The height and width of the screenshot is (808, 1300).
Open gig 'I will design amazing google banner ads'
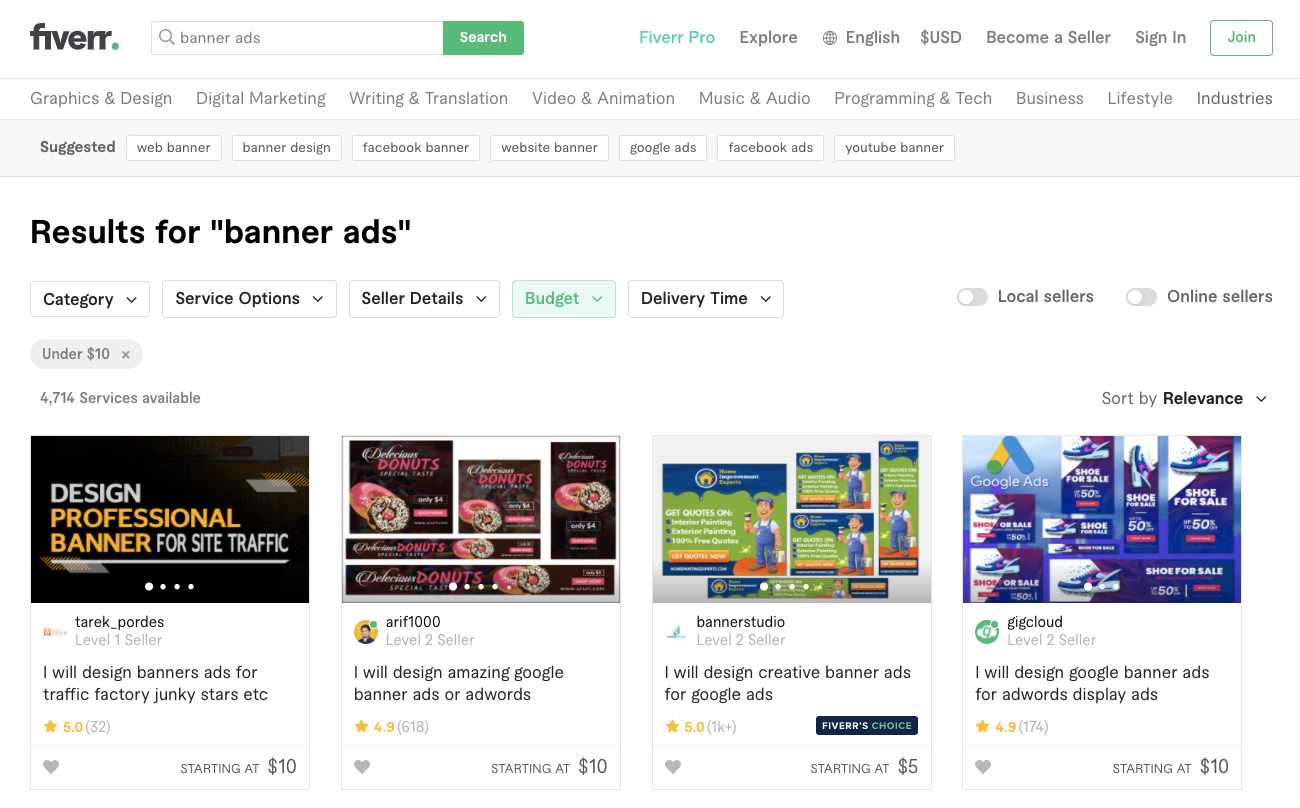click(459, 683)
